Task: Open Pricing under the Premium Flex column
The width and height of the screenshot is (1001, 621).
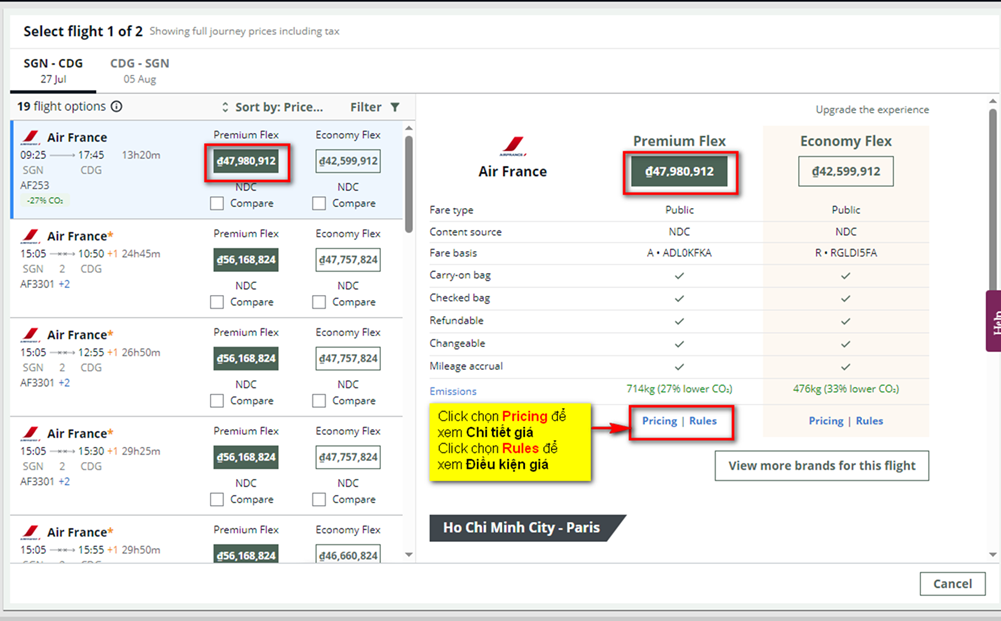Action: (x=659, y=421)
